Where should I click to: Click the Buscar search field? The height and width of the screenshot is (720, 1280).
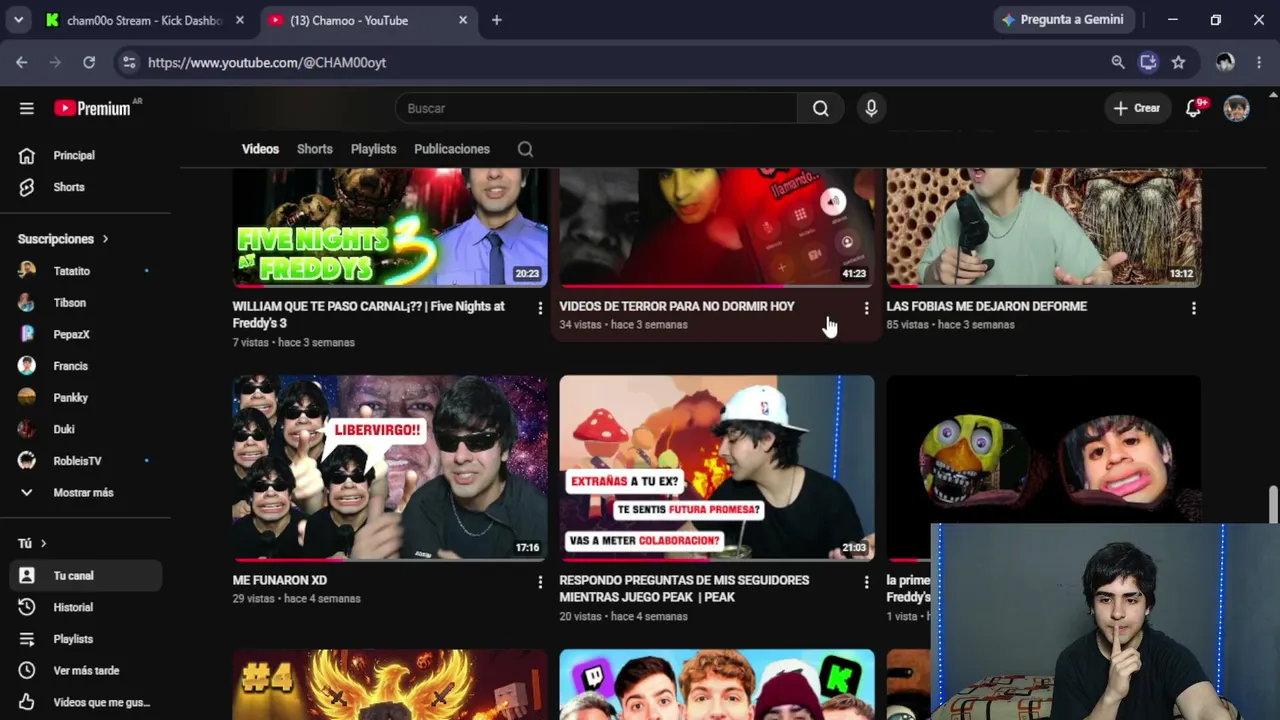(x=596, y=108)
